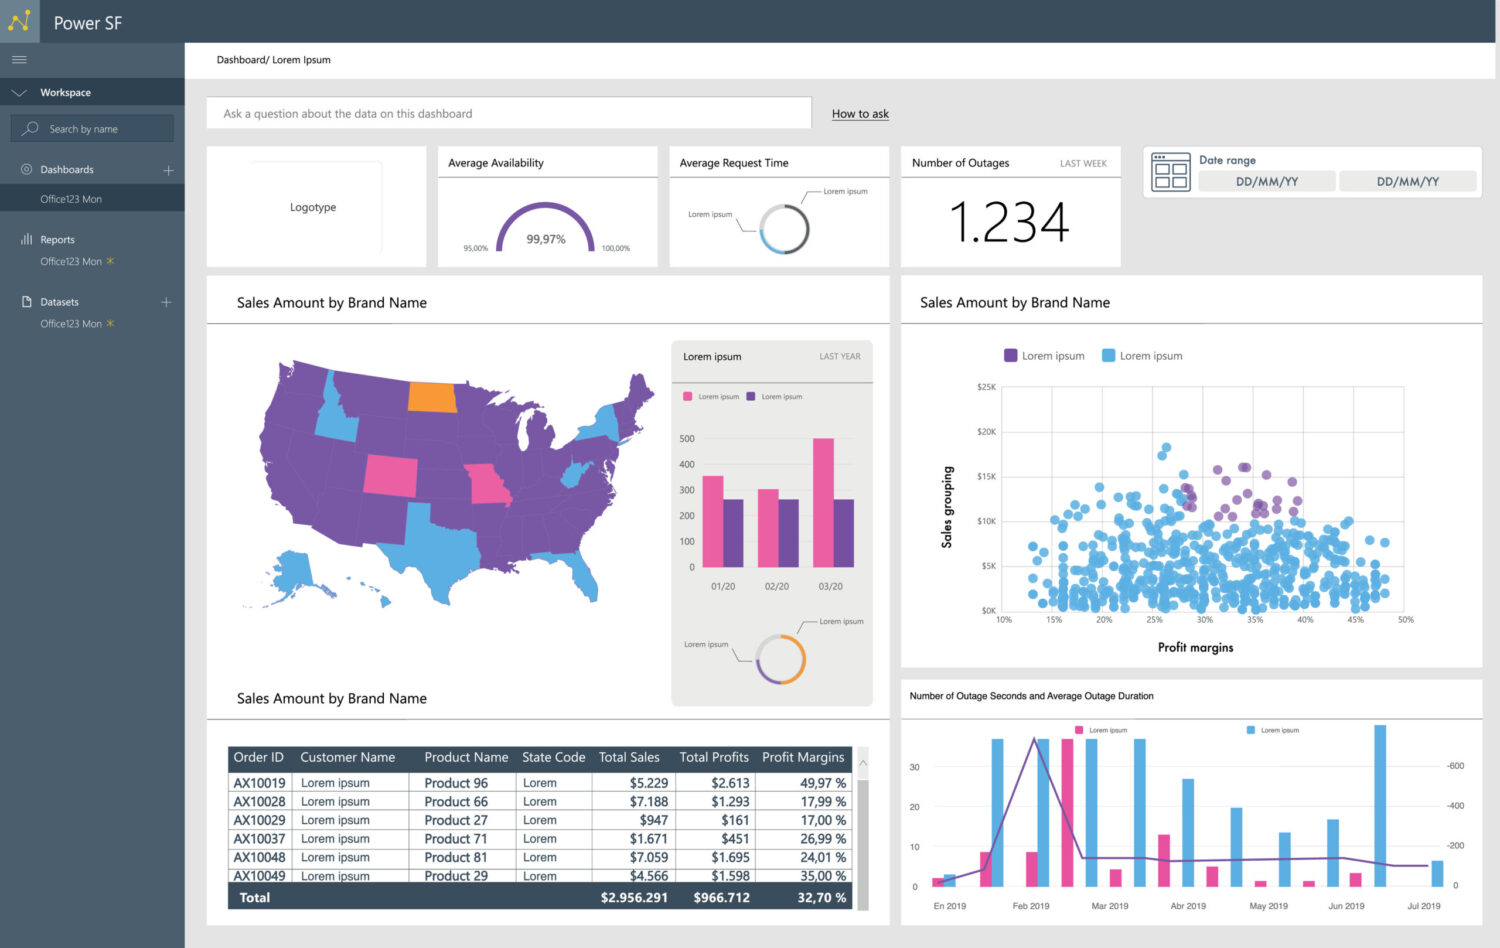Click the Power SF logo icon
Image resolution: width=1500 pixels, height=948 pixels.
pos(19,21)
